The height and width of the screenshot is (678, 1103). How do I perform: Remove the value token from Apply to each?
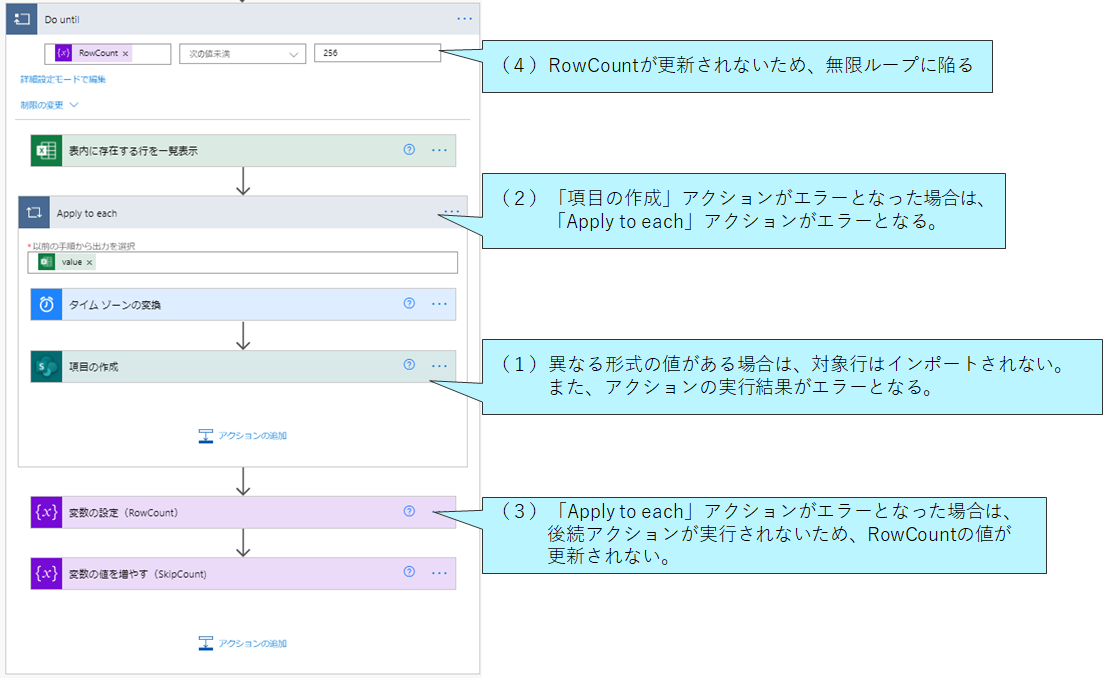89,262
